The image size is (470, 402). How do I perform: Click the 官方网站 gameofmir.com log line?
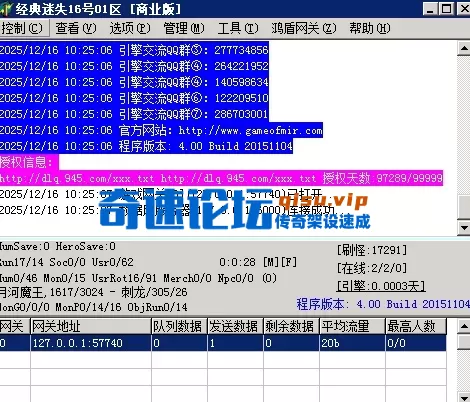(x=161, y=130)
